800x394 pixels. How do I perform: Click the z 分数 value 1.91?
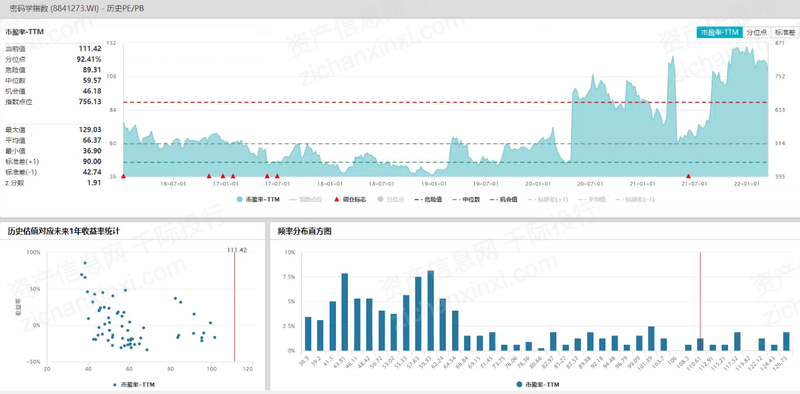(x=94, y=183)
